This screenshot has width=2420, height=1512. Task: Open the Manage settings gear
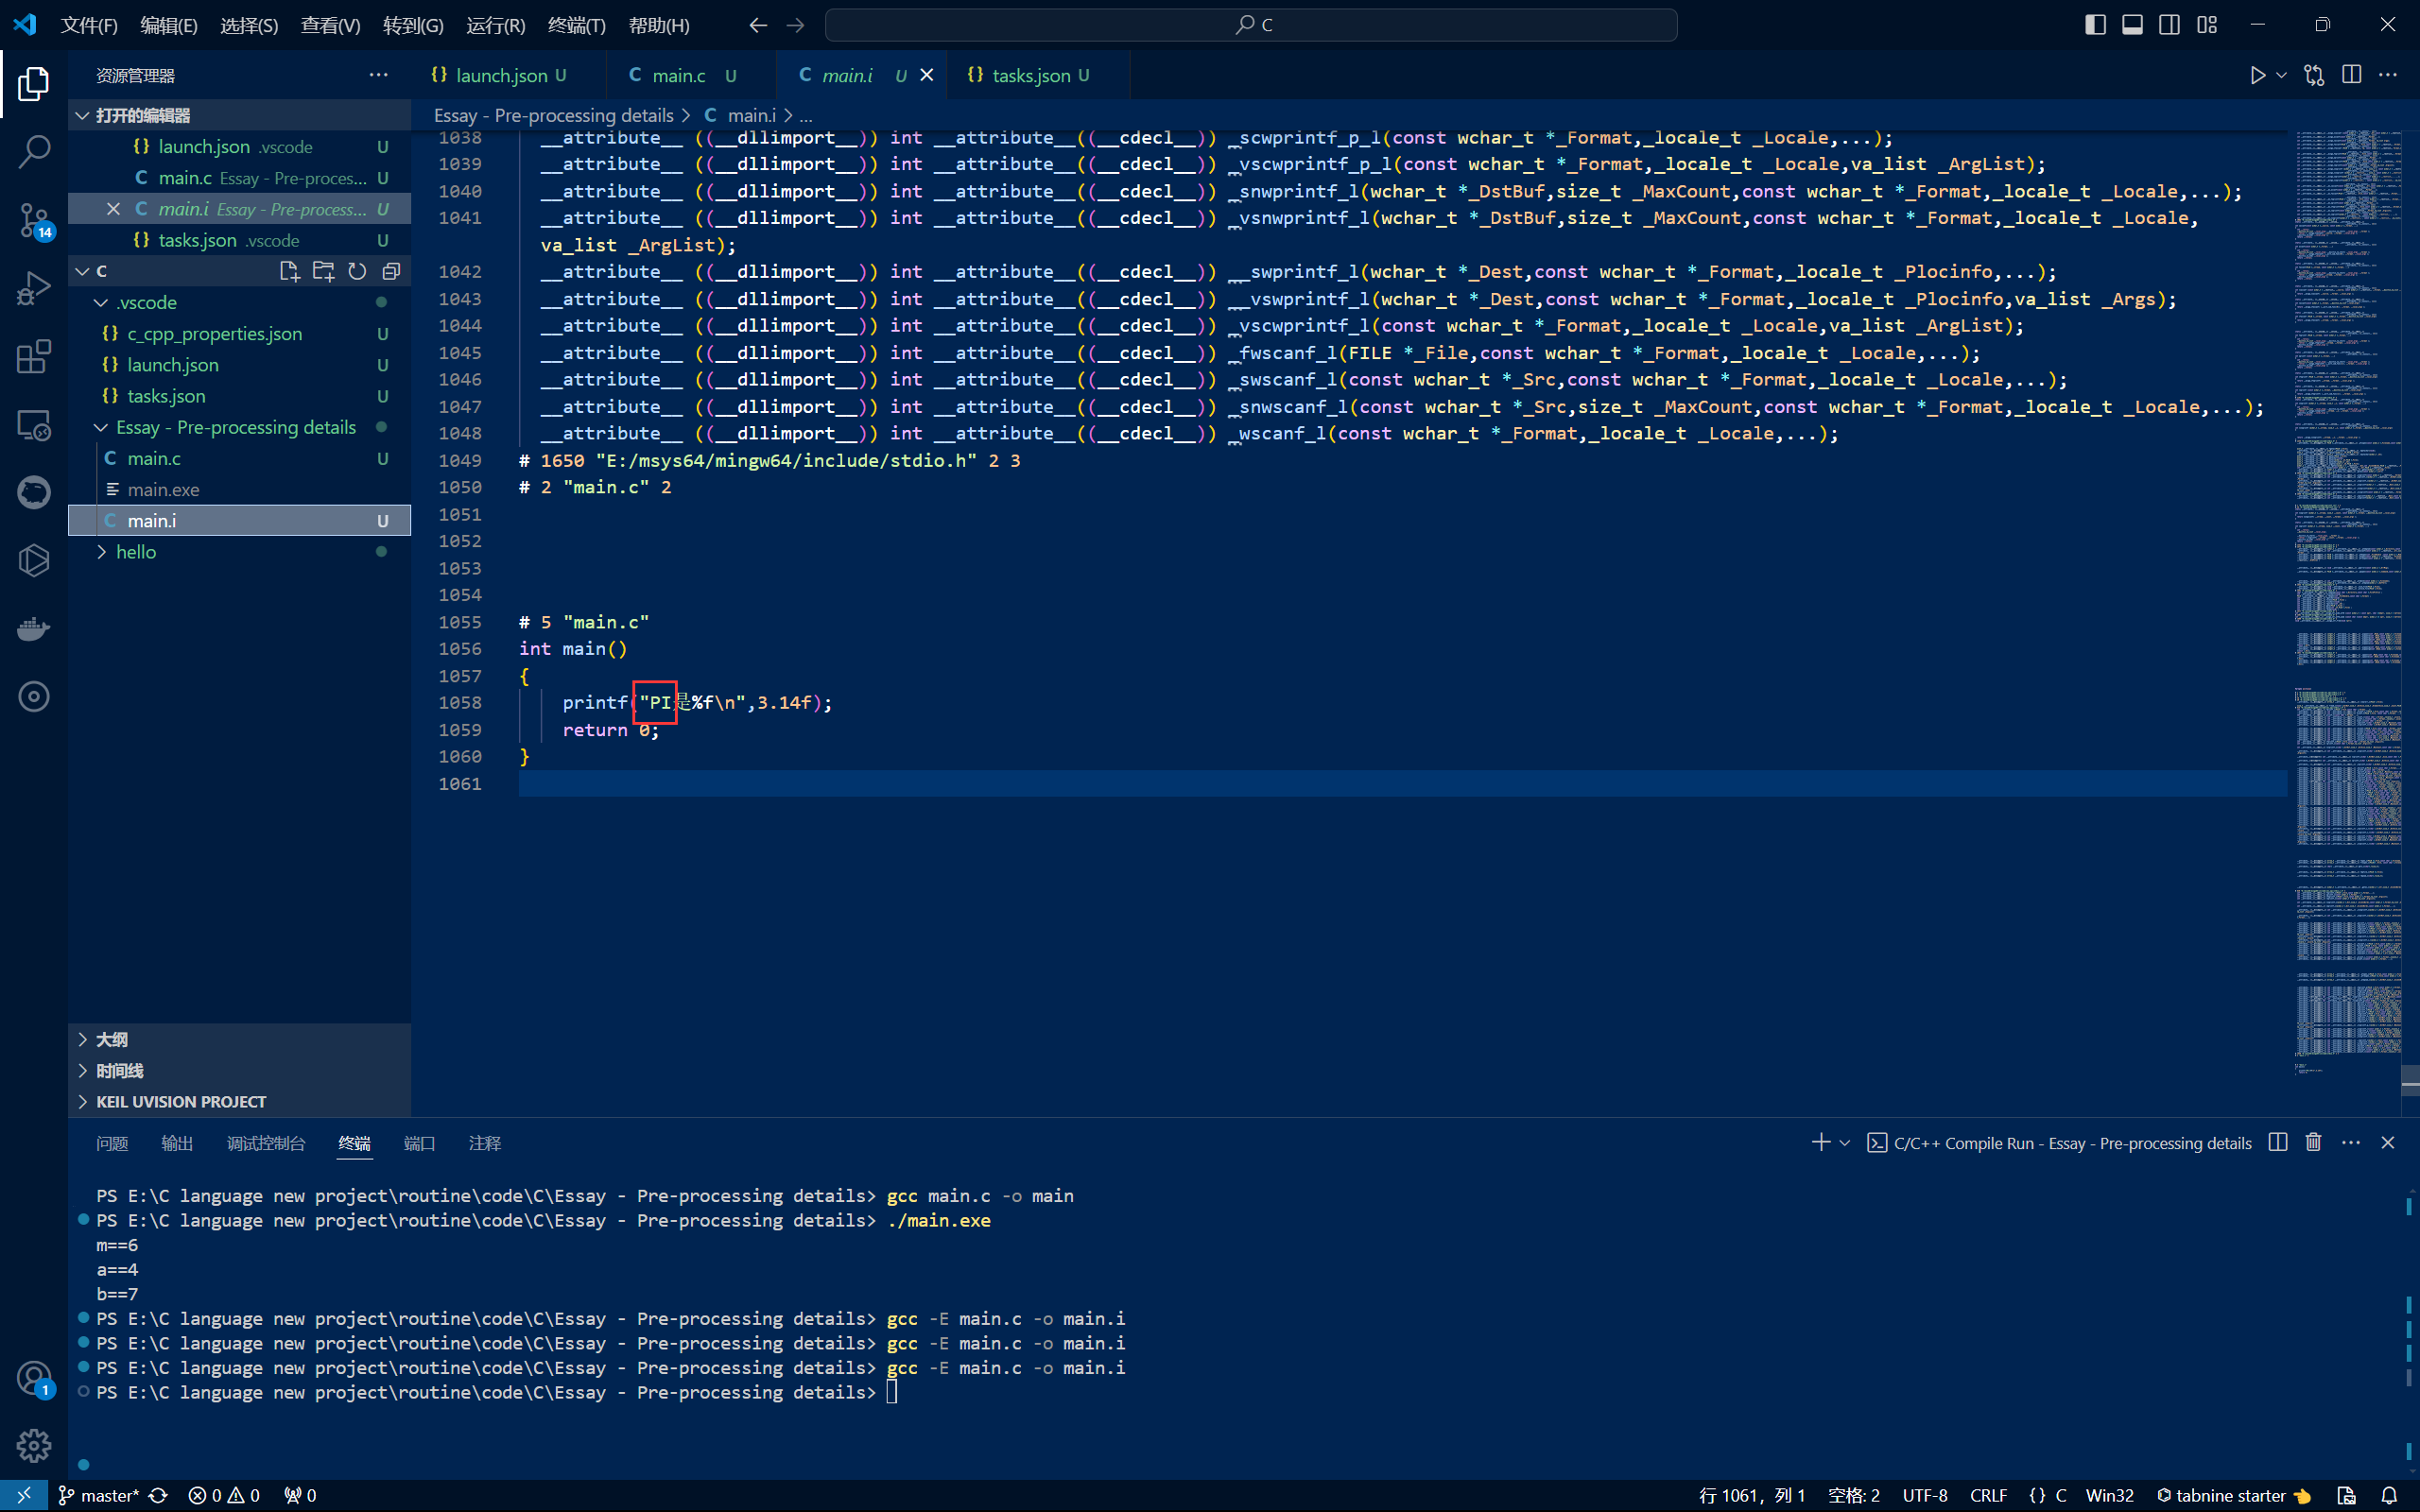point(33,1445)
